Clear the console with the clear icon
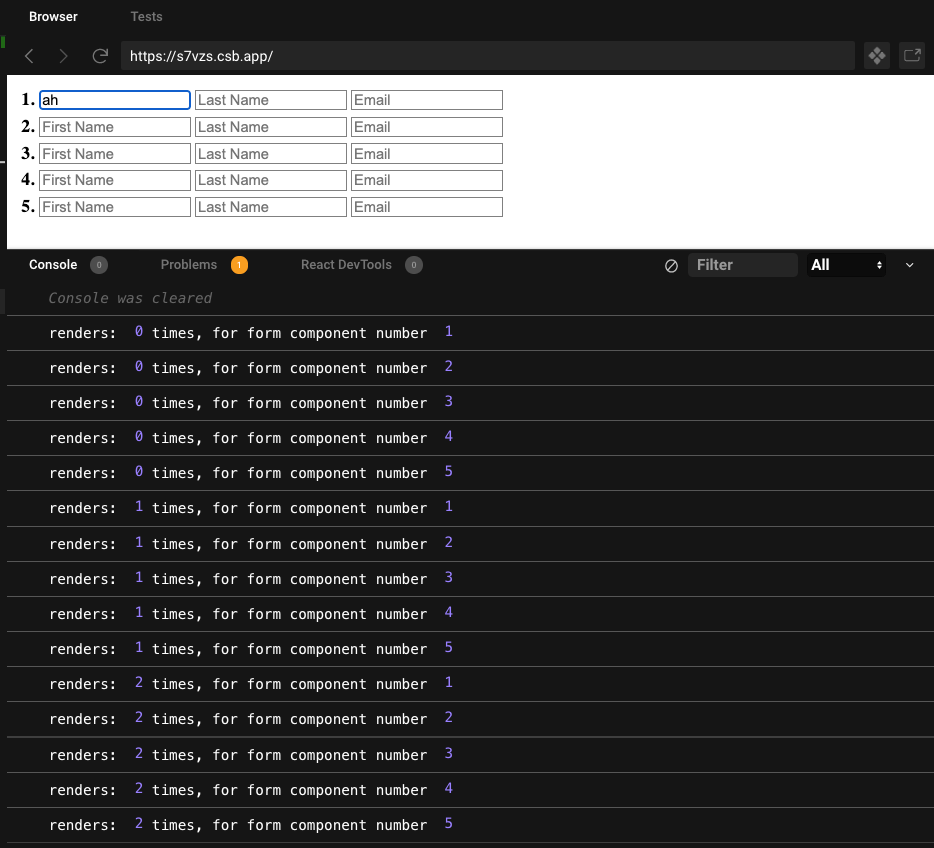Viewport: 934px width, 848px height. [672, 265]
